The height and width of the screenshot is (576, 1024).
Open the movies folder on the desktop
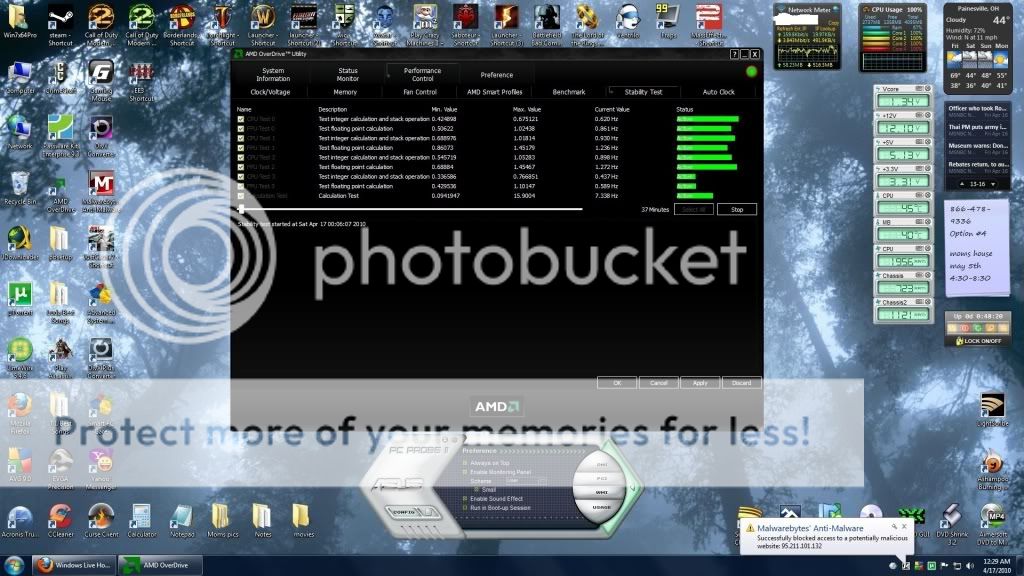coord(303,520)
